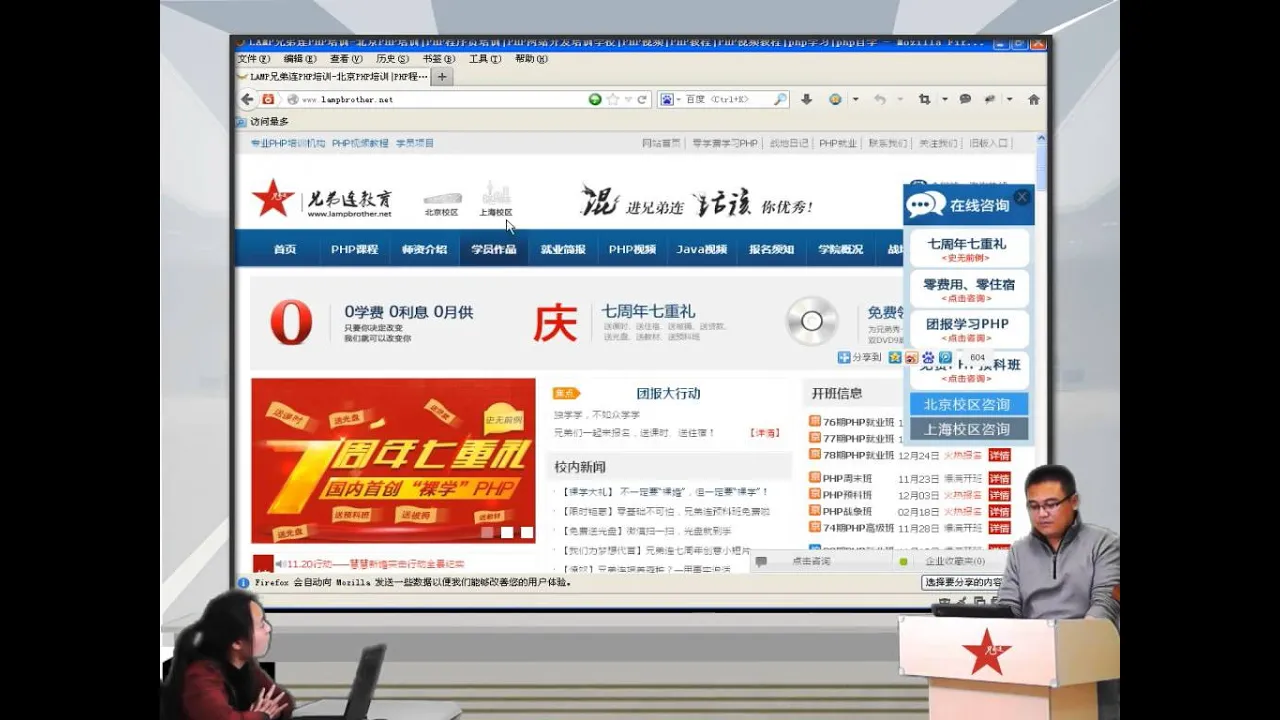Click the 学员项目 top link
1280x720 pixels.
[x=415, y=143]
